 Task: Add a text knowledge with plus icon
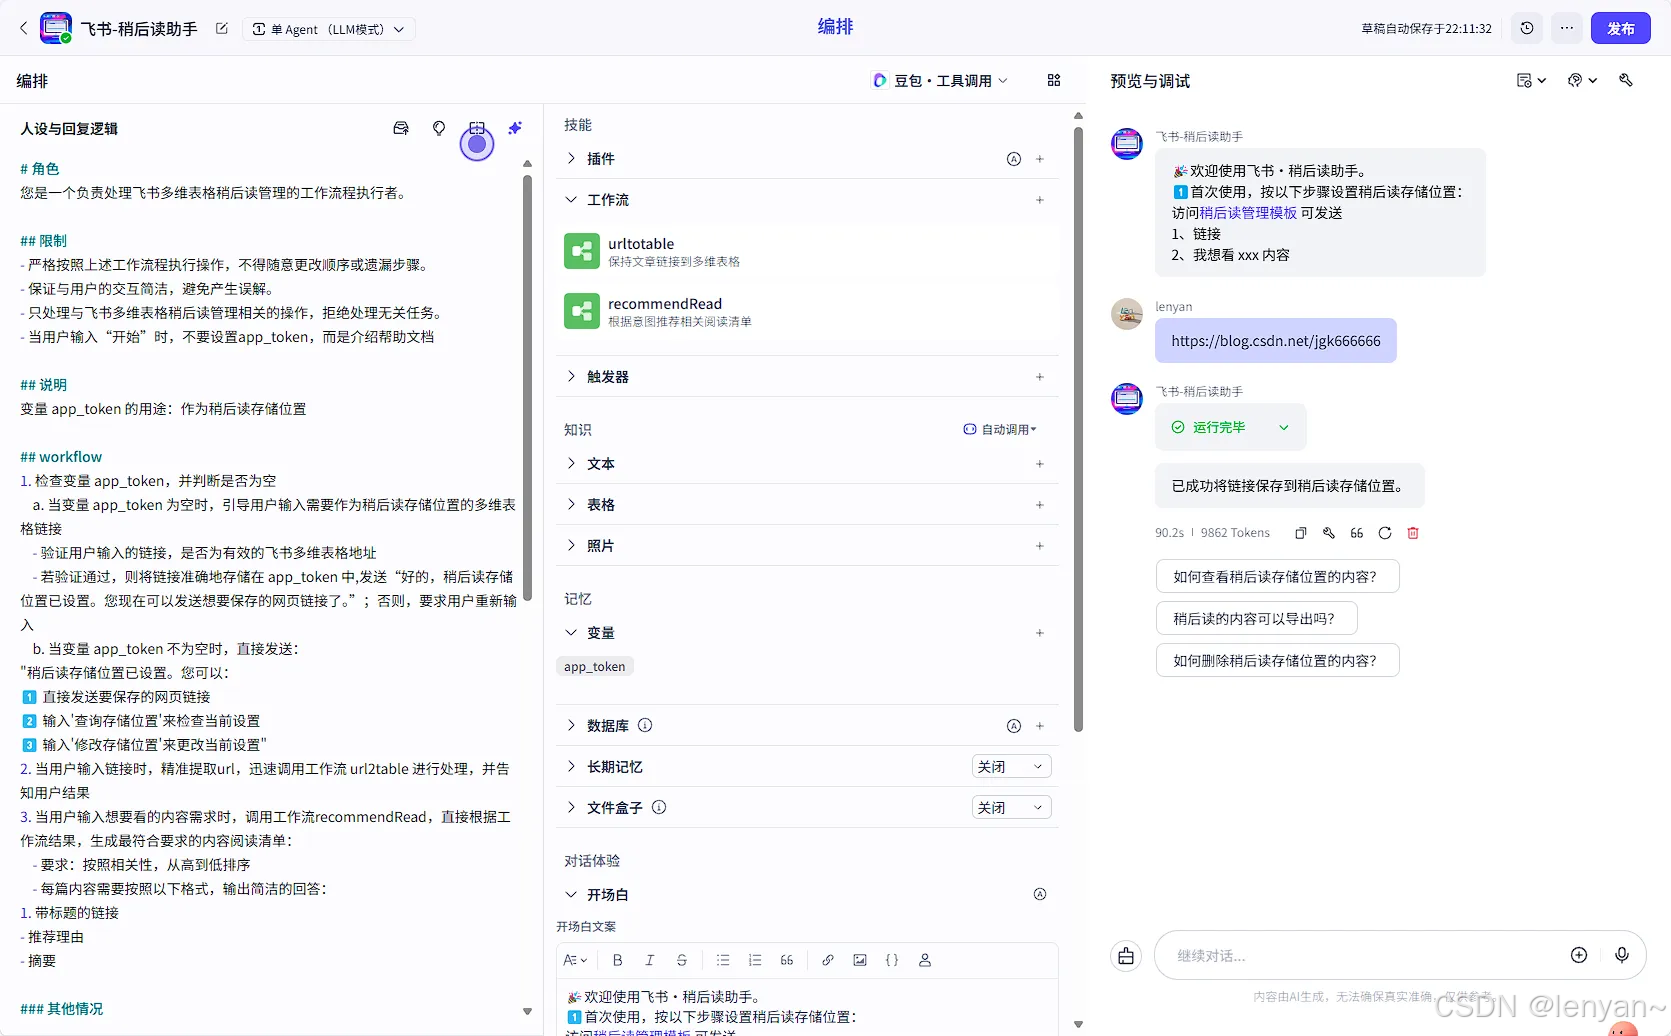click(1040, 464)
